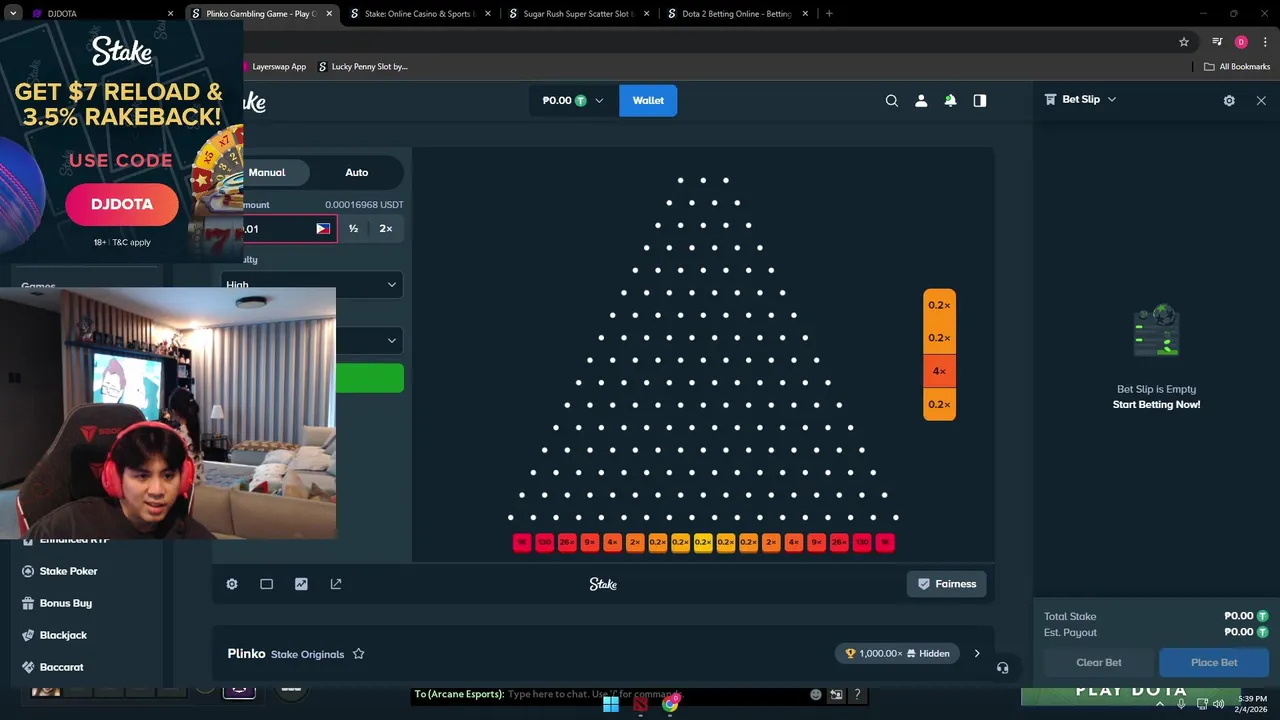Open Chrome media control icon

1217,42
